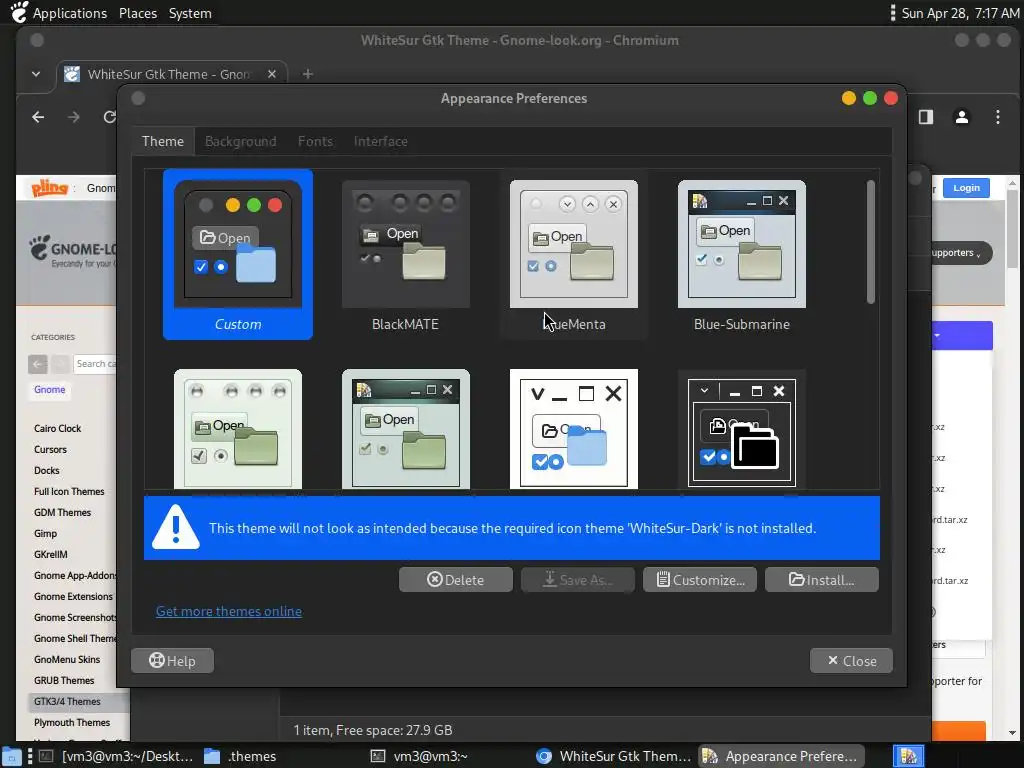
Task: Open Help for Appearance Preferences
Action: tap(172, 661)
